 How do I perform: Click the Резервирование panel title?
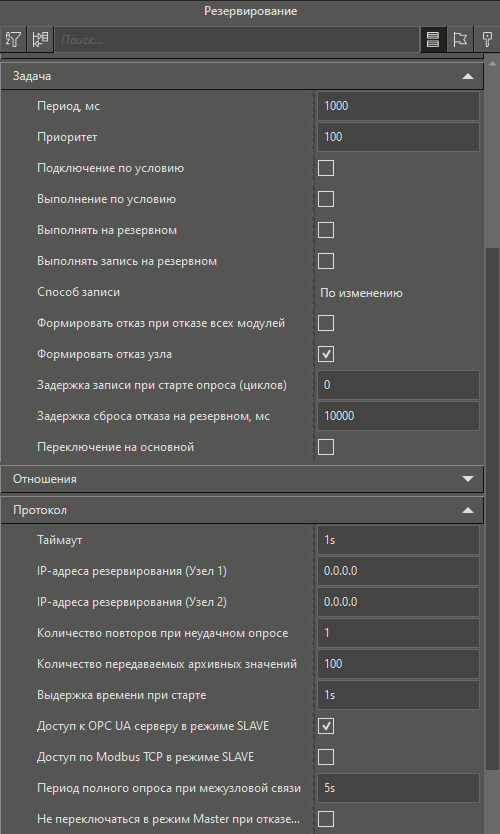click(250, 11)
